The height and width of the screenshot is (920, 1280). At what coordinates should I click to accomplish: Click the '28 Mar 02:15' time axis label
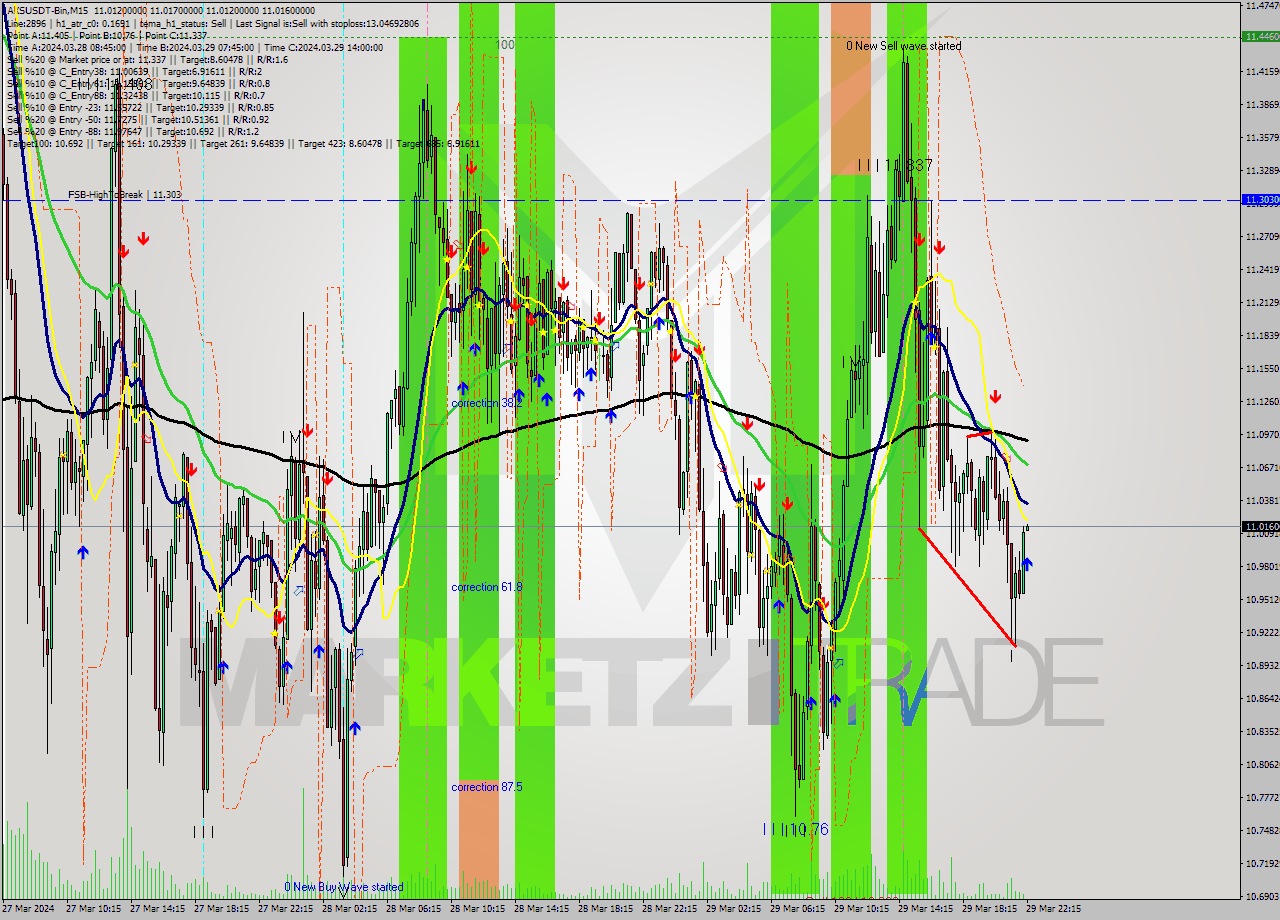349,909
